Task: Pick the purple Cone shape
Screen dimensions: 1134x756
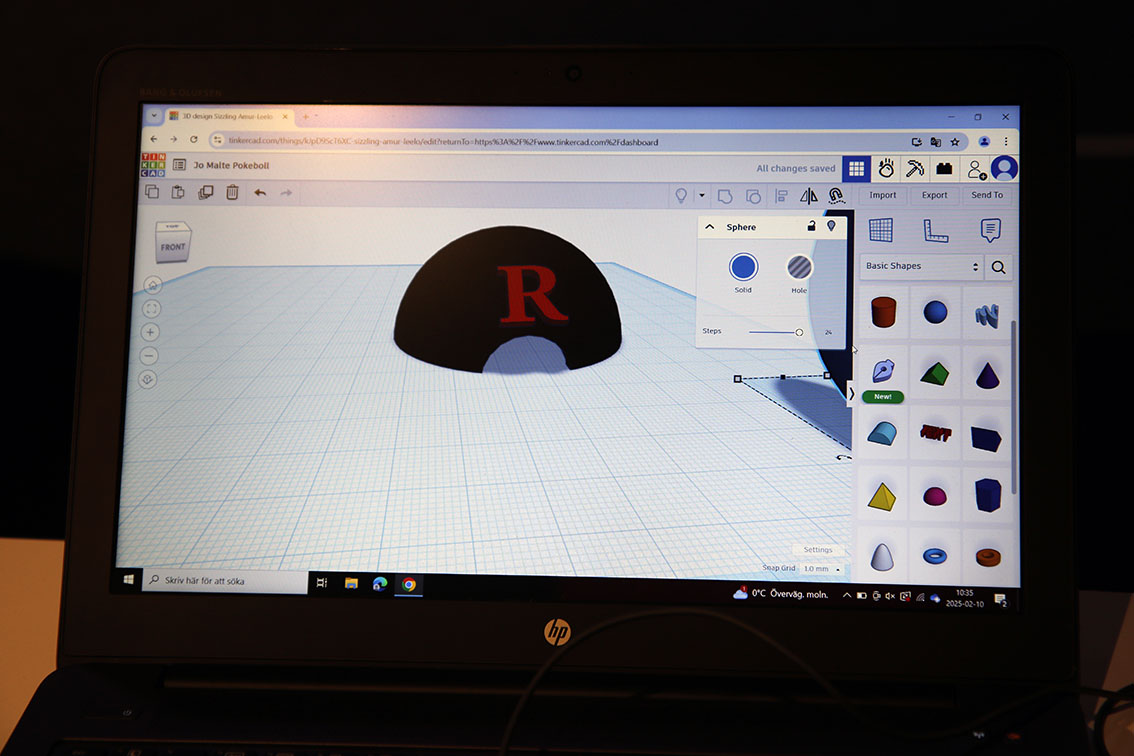Action: tap(987, 375)
